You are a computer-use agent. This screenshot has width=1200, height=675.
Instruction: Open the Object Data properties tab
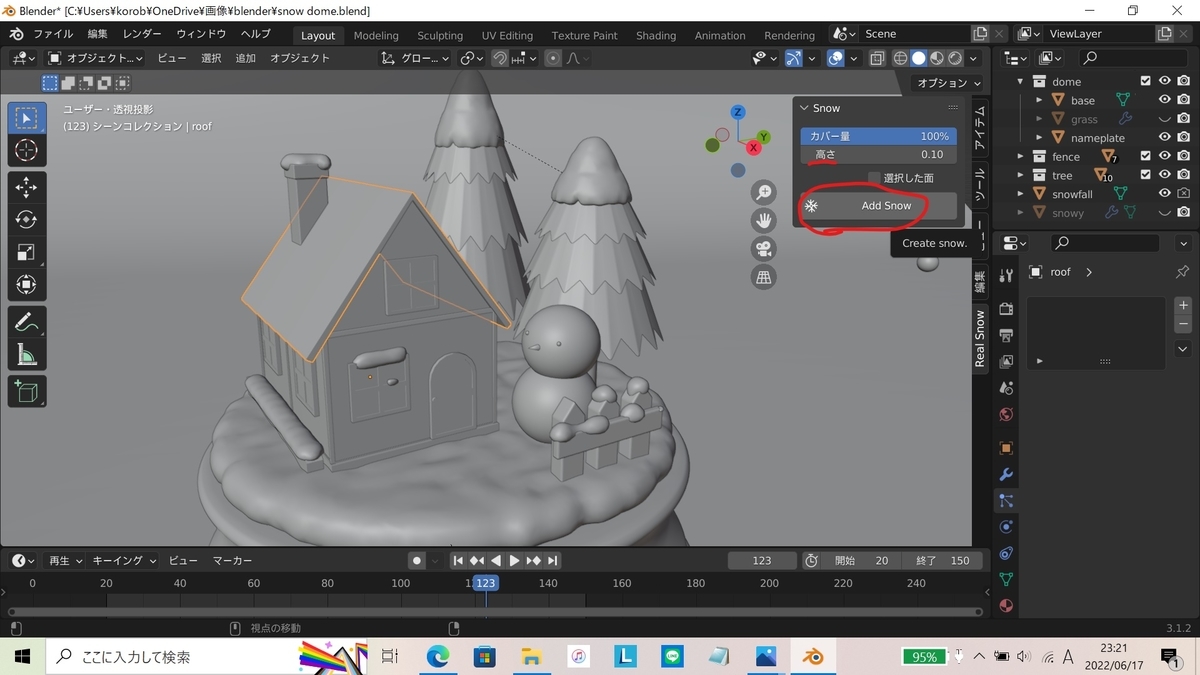click(x=1006, y=579)
